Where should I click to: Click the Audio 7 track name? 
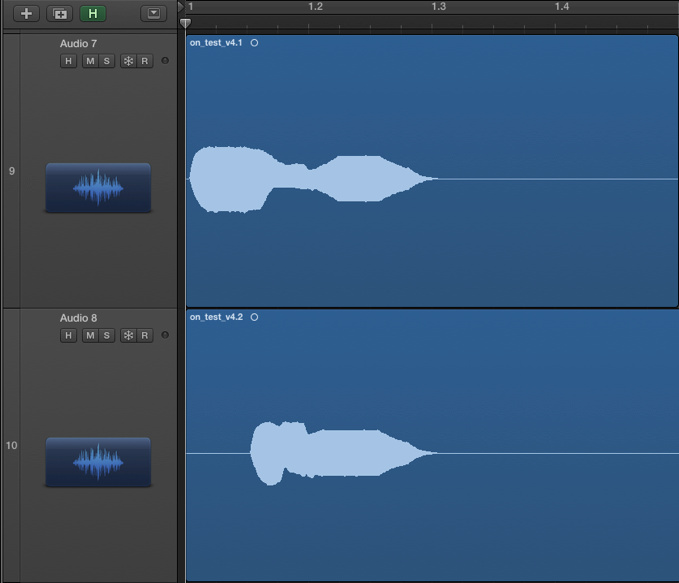tap(78, 43)
